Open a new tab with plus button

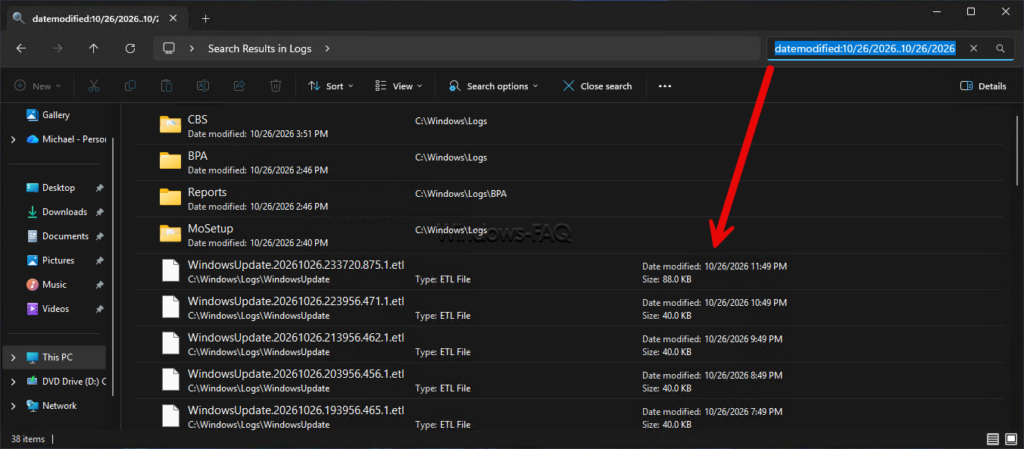[x=206, y=18]
